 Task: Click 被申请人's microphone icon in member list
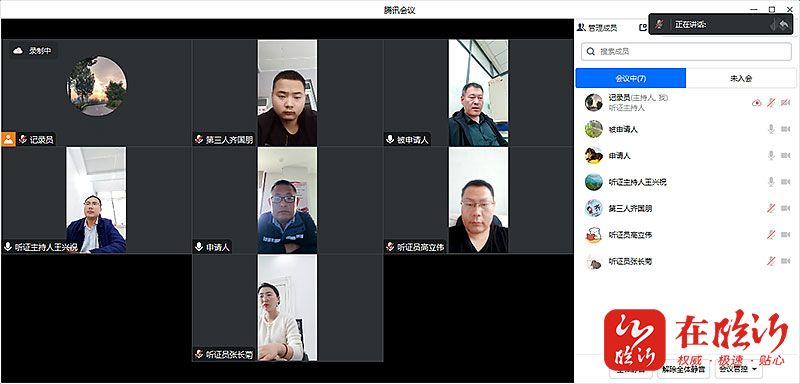tap(771, 129)
